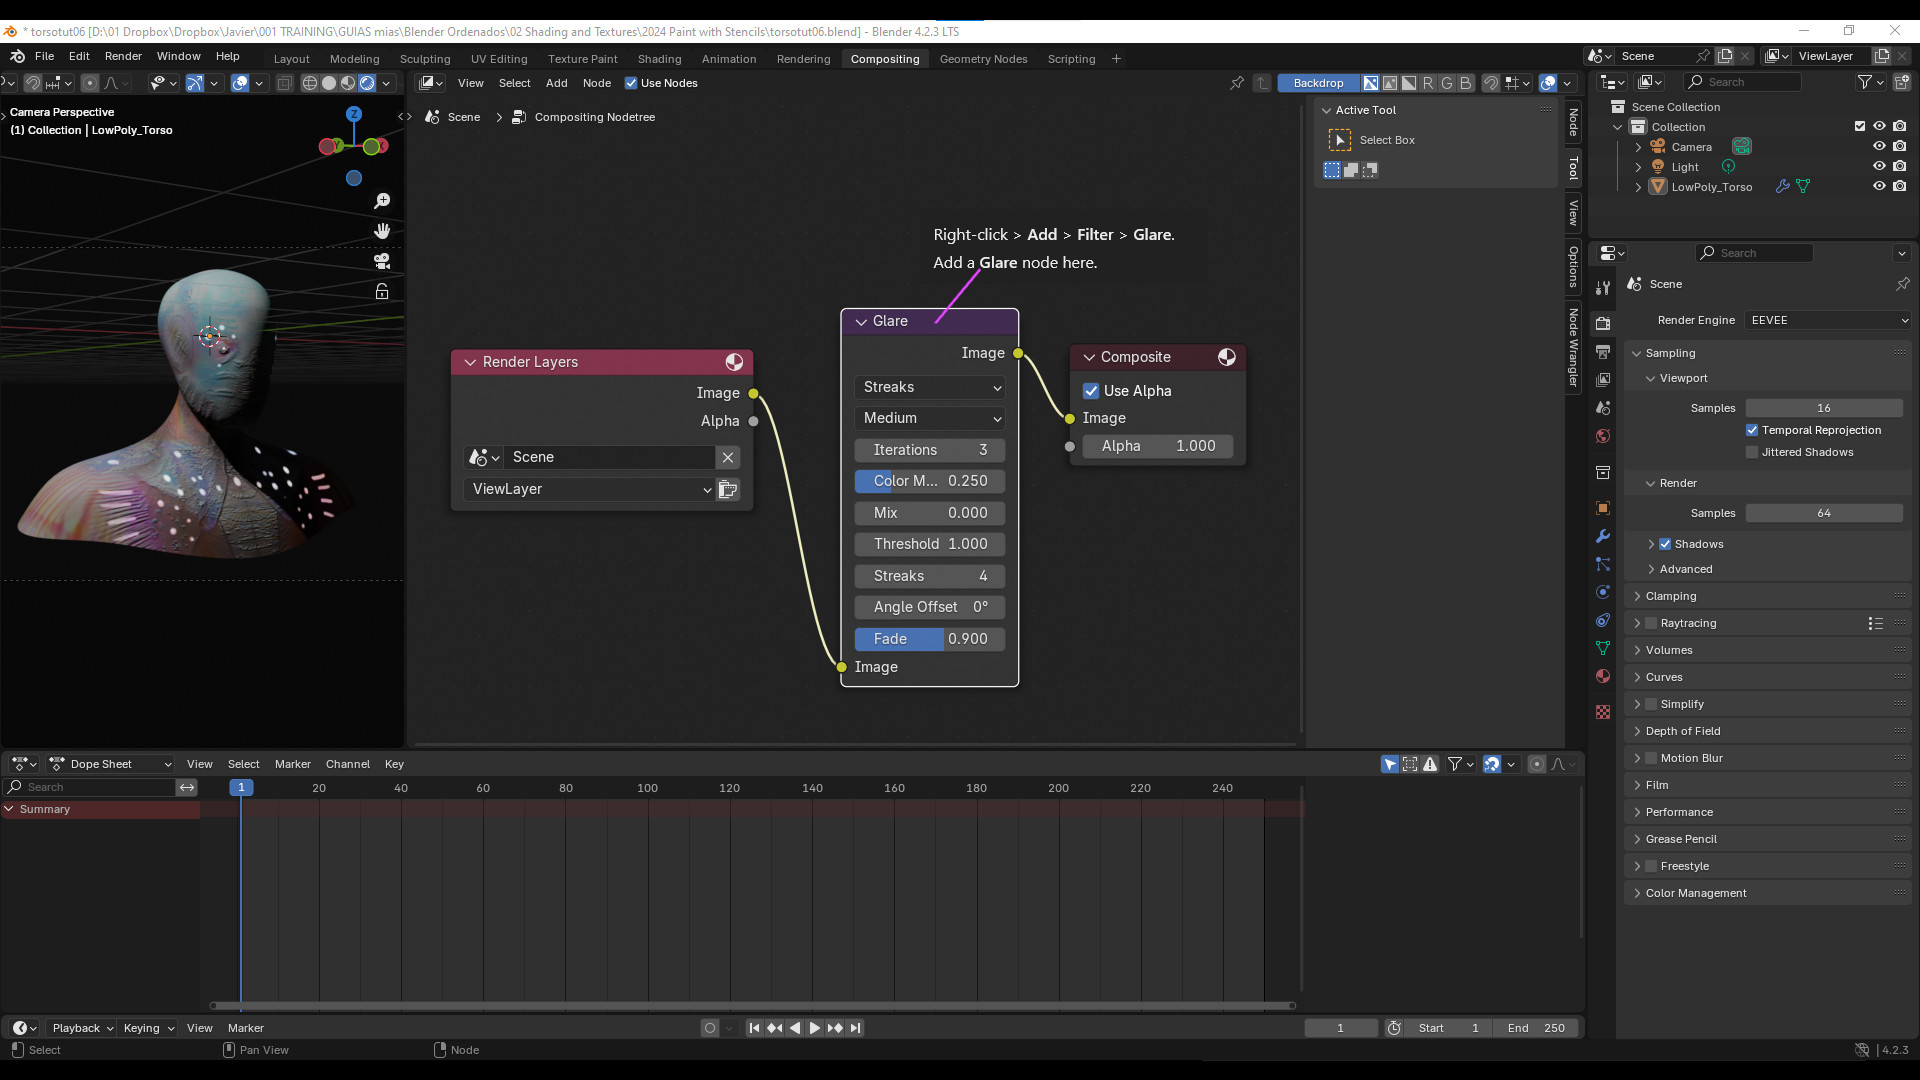
Task: Enable the Use Nodes checkbox
Action: [631, 83]
